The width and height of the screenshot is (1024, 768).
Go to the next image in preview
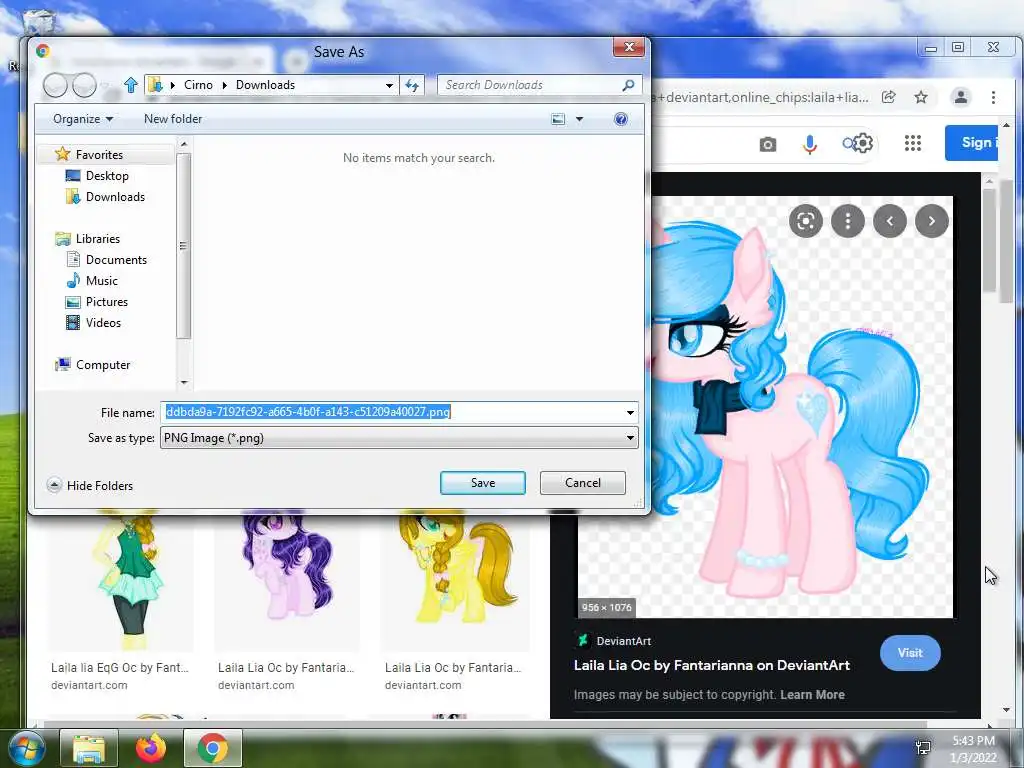(x=932, y=221)
